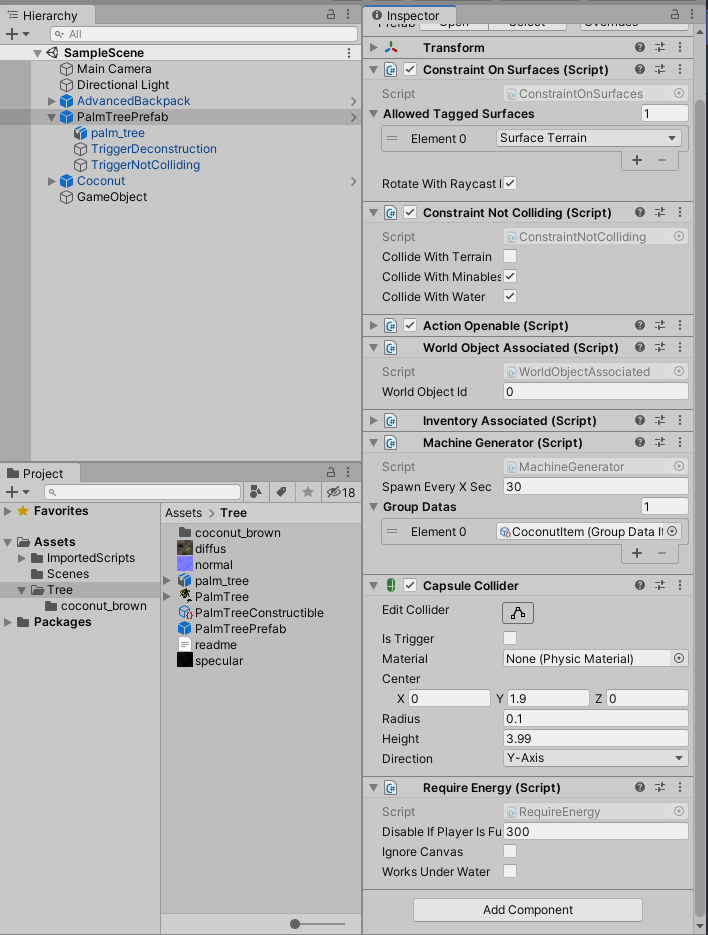
Task: Toggle Action Openable enabled checkbox
Action: point(410,325)
